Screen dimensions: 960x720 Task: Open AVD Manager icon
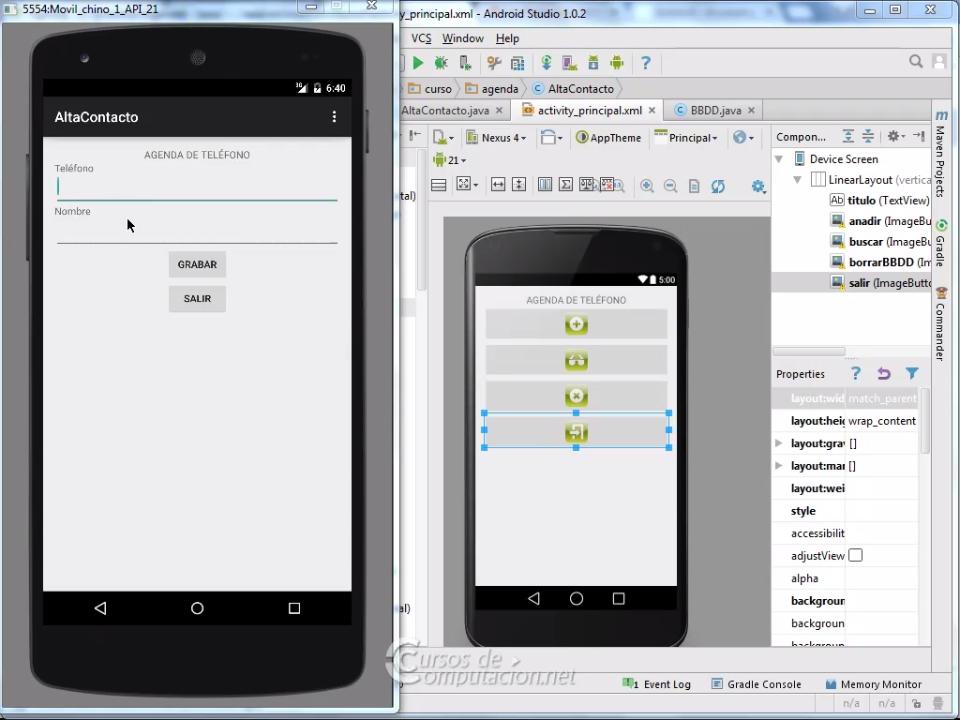tap(570, 62)
